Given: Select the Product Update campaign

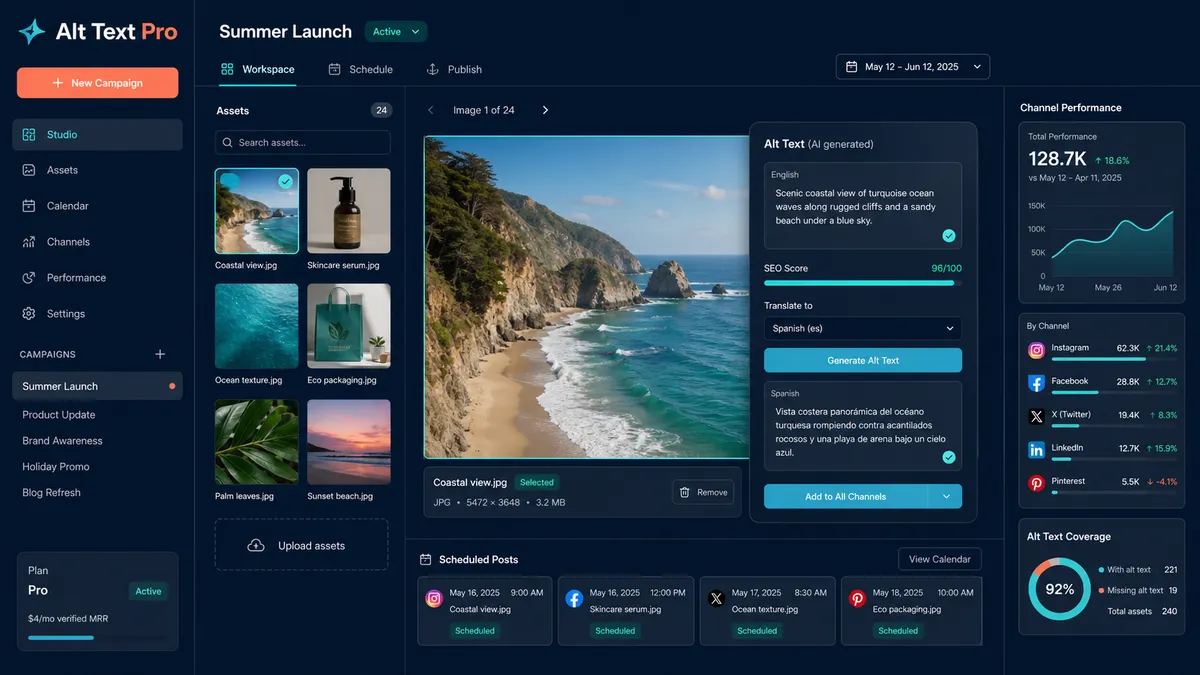Looking at the screenshot, I should [59, 414].
